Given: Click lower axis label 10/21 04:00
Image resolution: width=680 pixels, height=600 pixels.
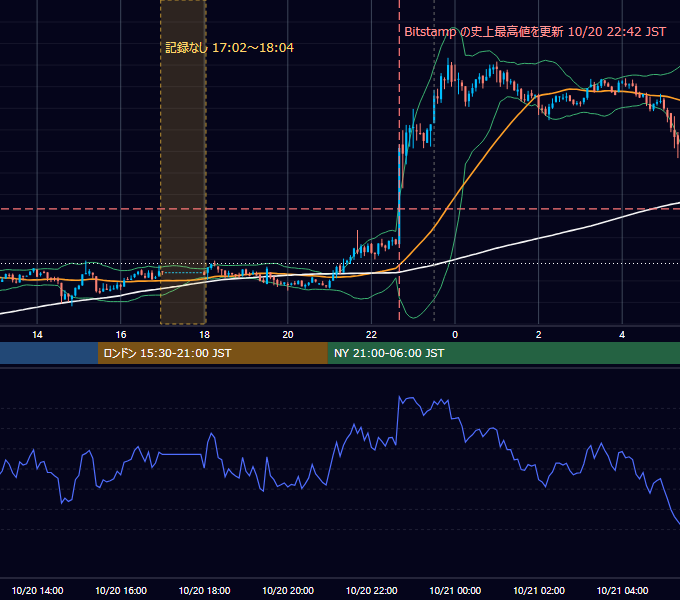Looking at the screenshot, I should [622, 590].
